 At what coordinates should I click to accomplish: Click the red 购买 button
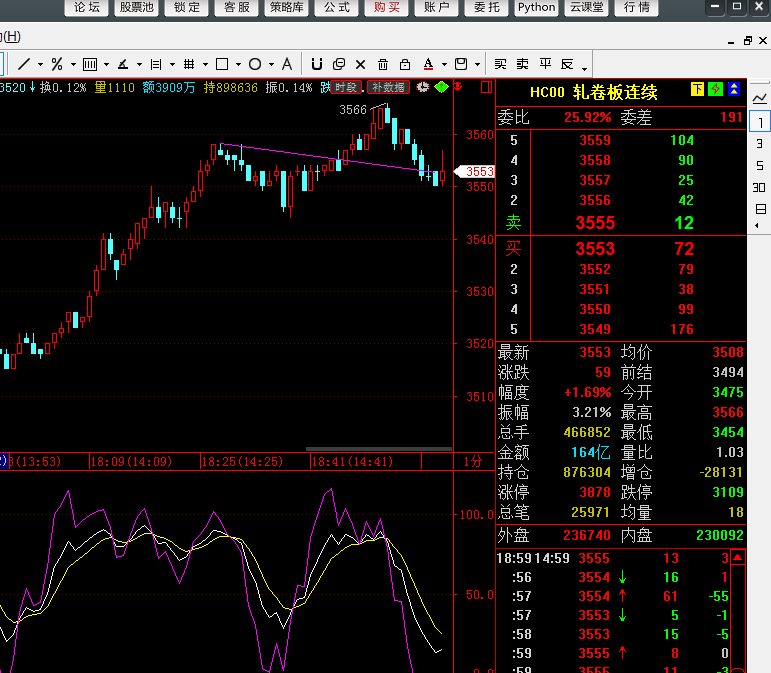point(387,8)
